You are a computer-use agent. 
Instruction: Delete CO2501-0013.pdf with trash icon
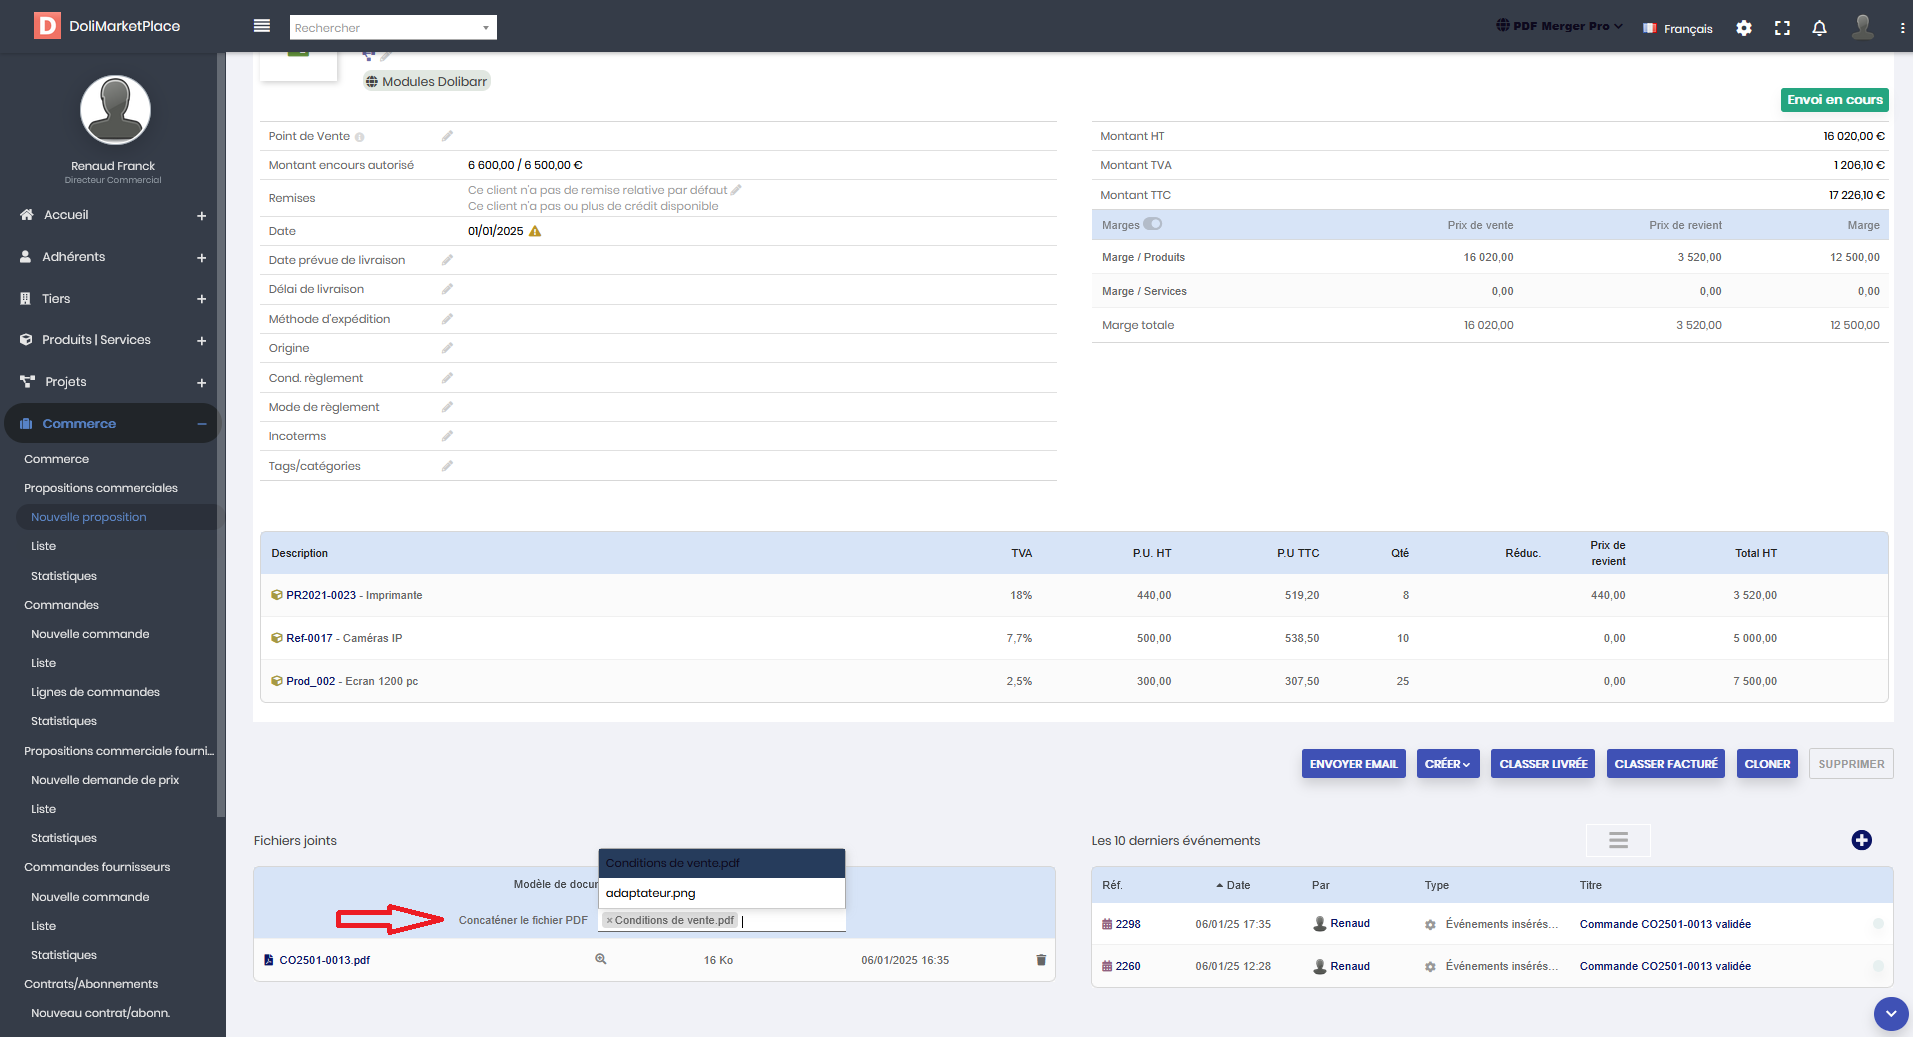tap(1041, 960)
